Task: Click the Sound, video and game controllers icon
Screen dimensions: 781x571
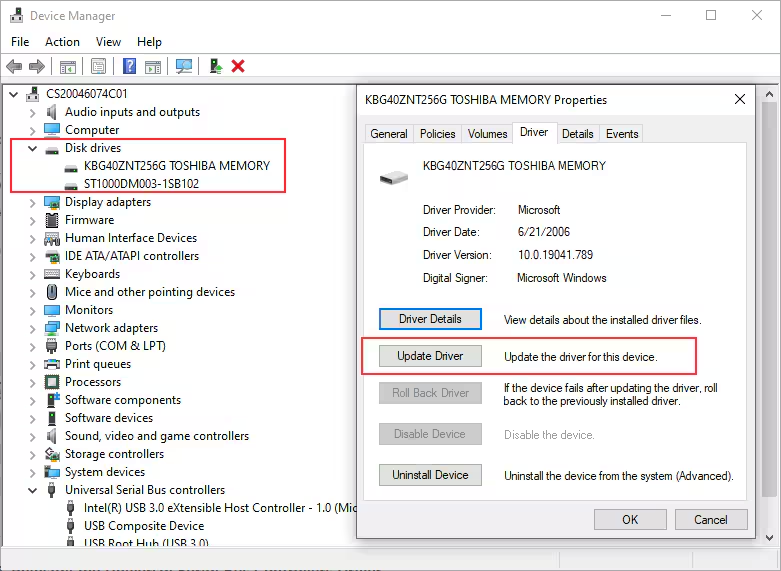Action: 51,436
